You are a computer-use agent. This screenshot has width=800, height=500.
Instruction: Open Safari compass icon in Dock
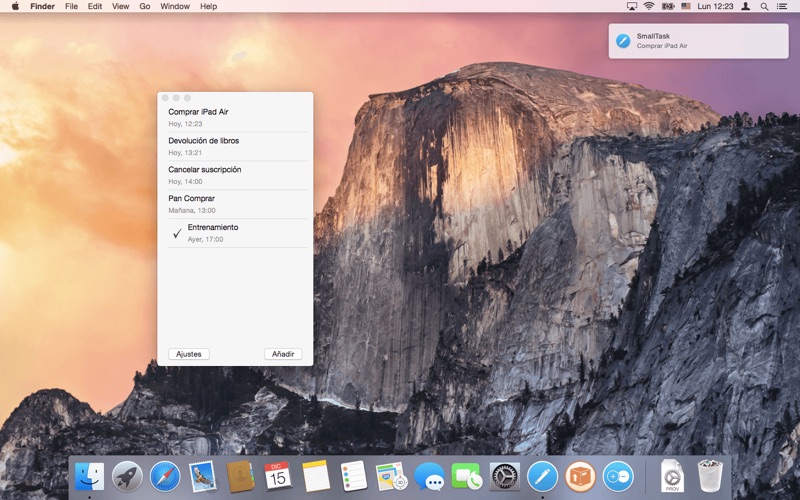coord(165,477)
